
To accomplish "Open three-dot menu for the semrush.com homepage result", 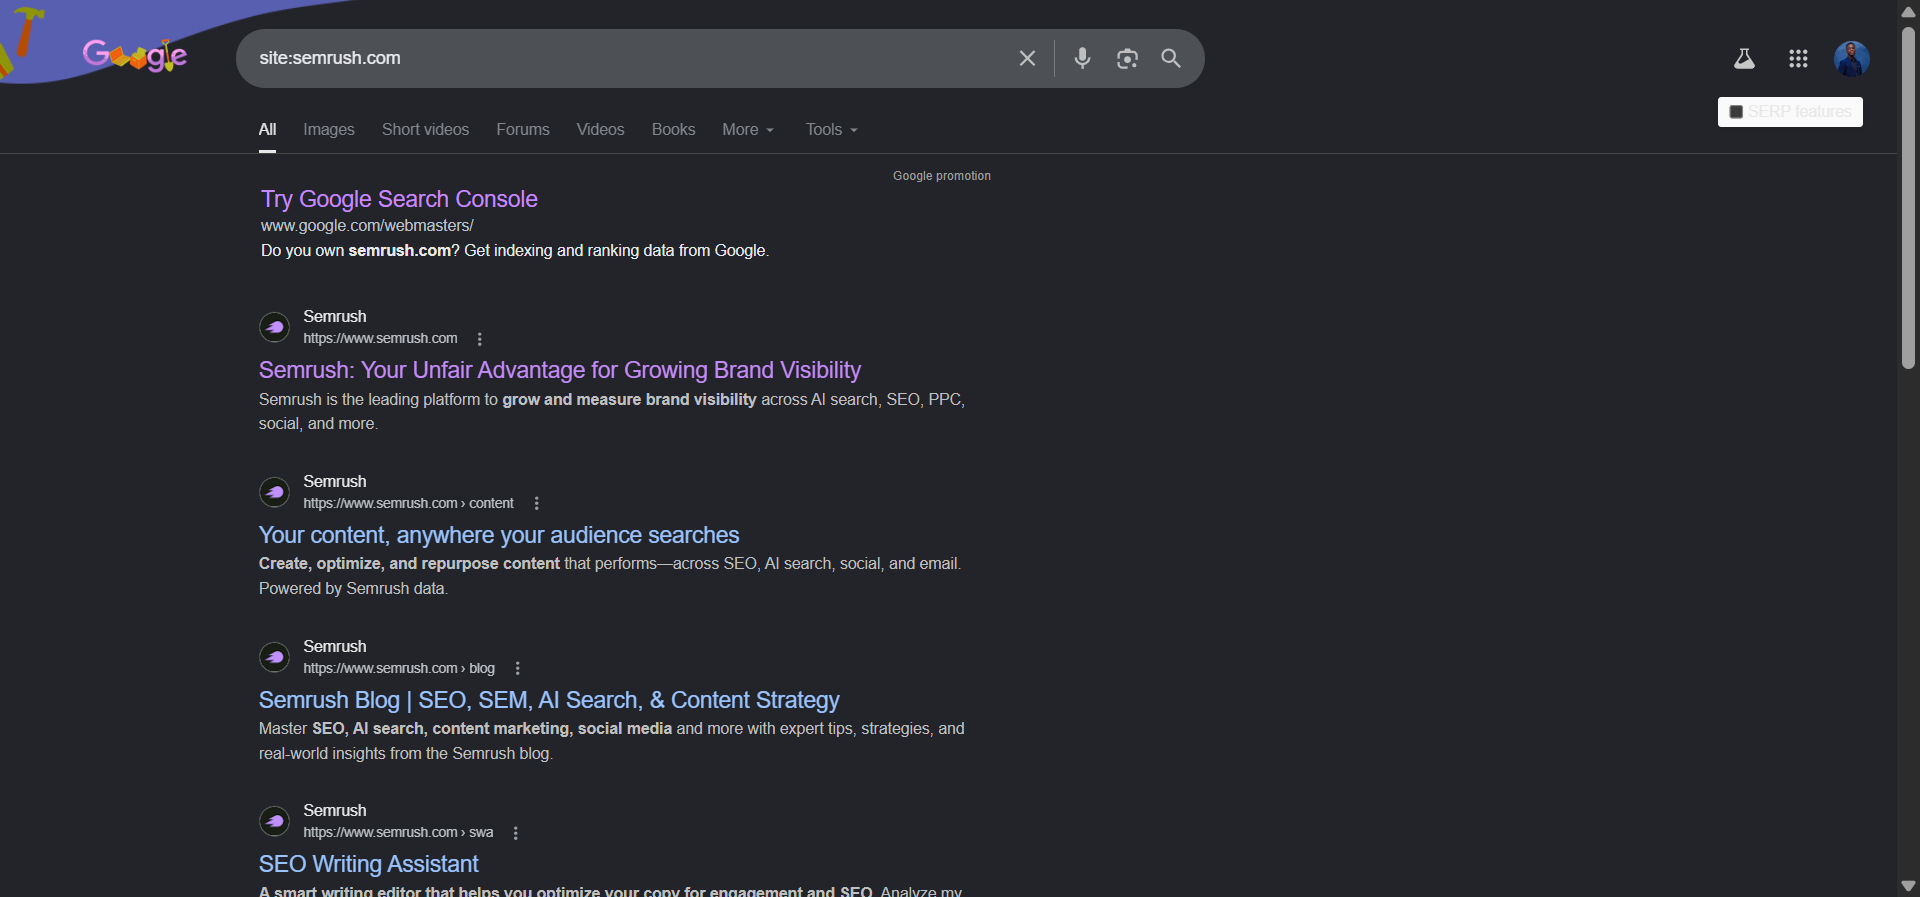I will [x=480, y=339].
